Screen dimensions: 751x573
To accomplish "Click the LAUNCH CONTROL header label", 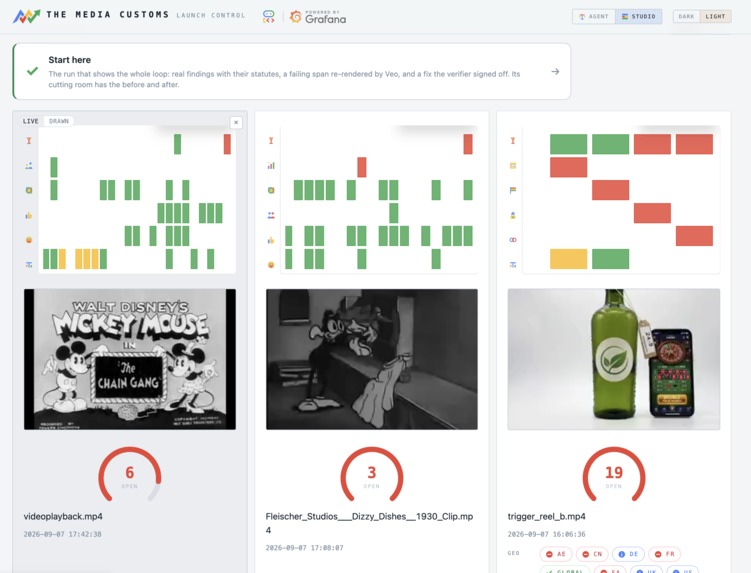I will pos(211,15).
